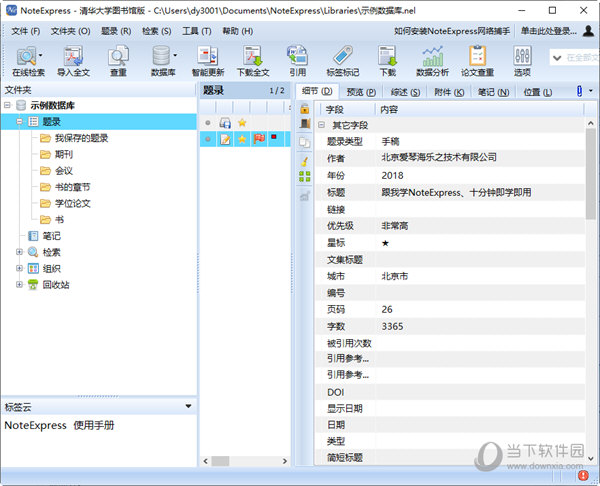Image resolution: width=600 pixels, height=486 pixels.
Task: Click the record list horizontal scrollbar thumb
Action: click(x=220, y=461)
